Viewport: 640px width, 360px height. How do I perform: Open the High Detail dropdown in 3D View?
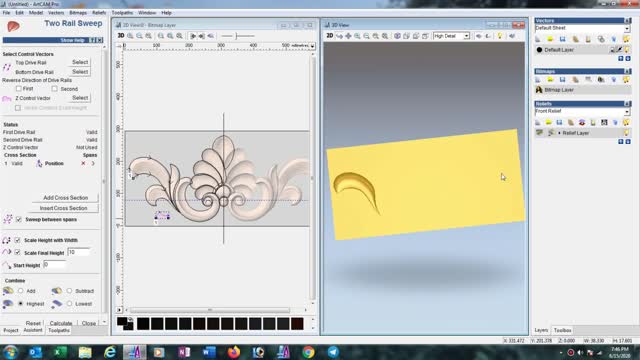tap(466, 36)
